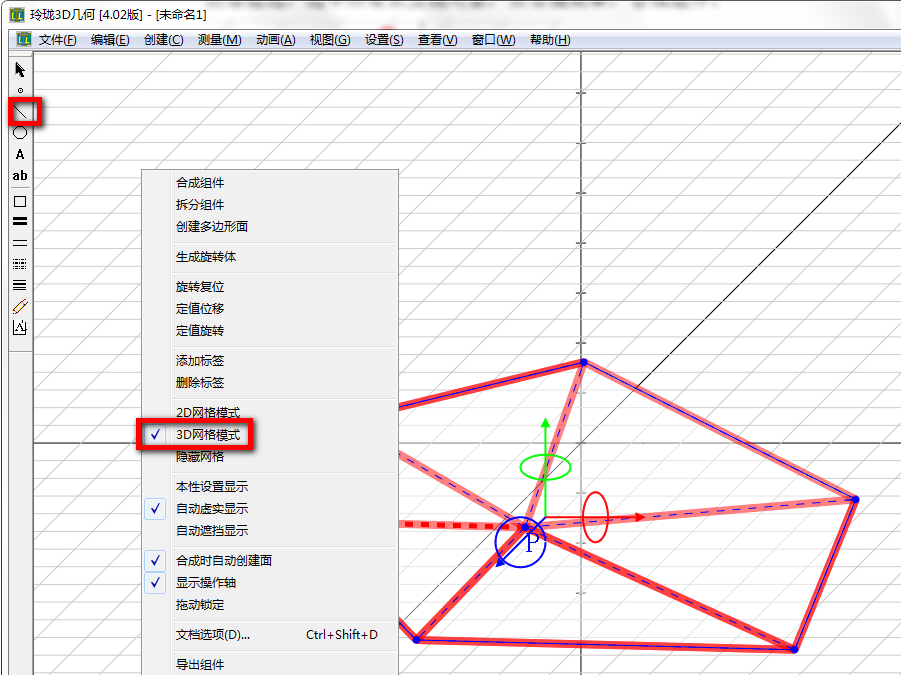Open the 文件(F) menu
Viewport: 901px width, 675px height.
pos(57,40)
